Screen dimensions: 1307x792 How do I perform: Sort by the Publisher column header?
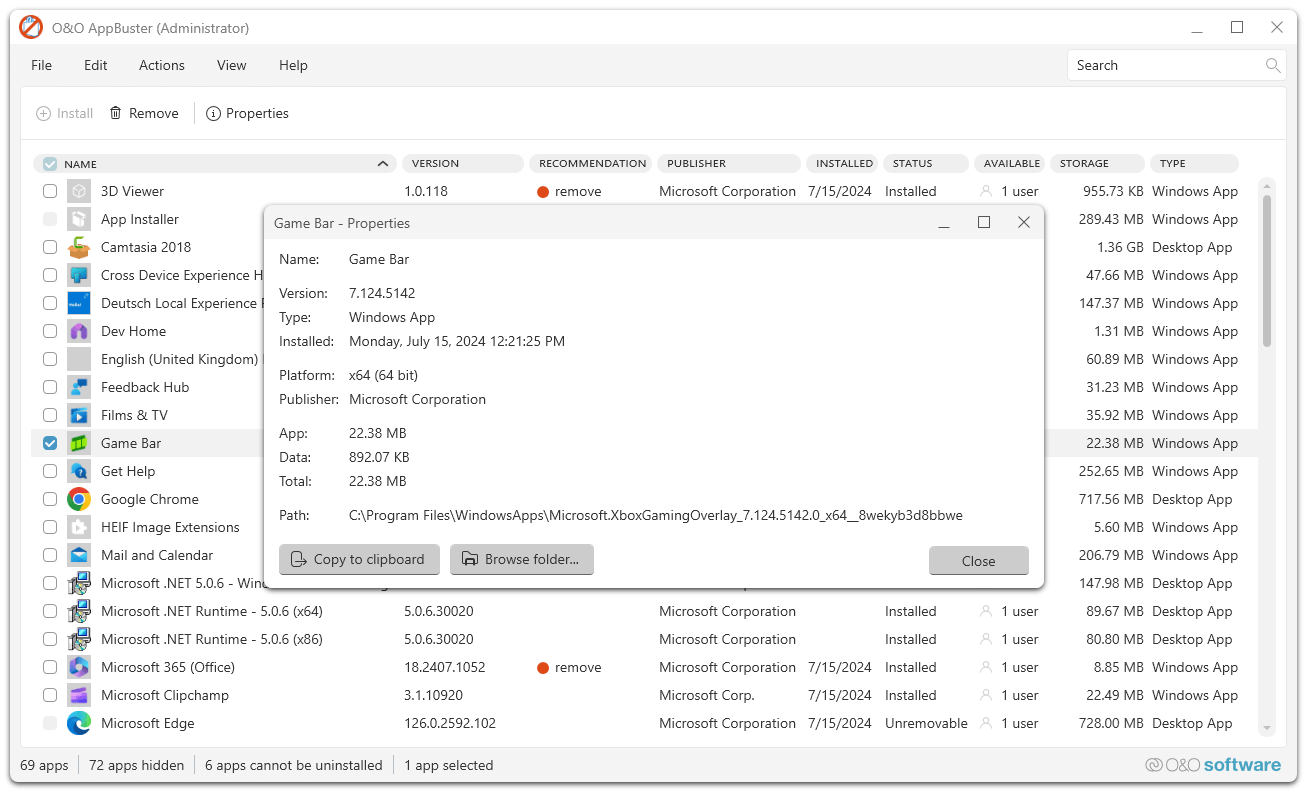(x=729, y=163)
